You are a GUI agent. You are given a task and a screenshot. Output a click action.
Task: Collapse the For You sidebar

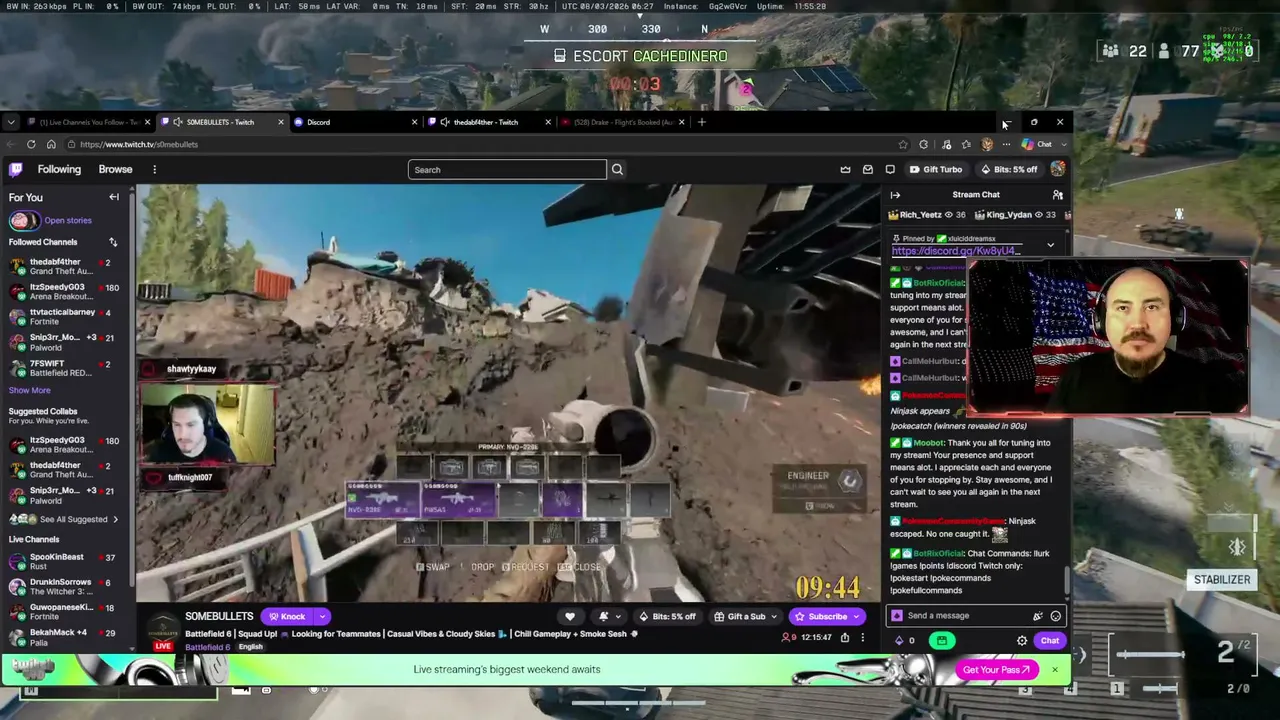[x=114, y=197]
